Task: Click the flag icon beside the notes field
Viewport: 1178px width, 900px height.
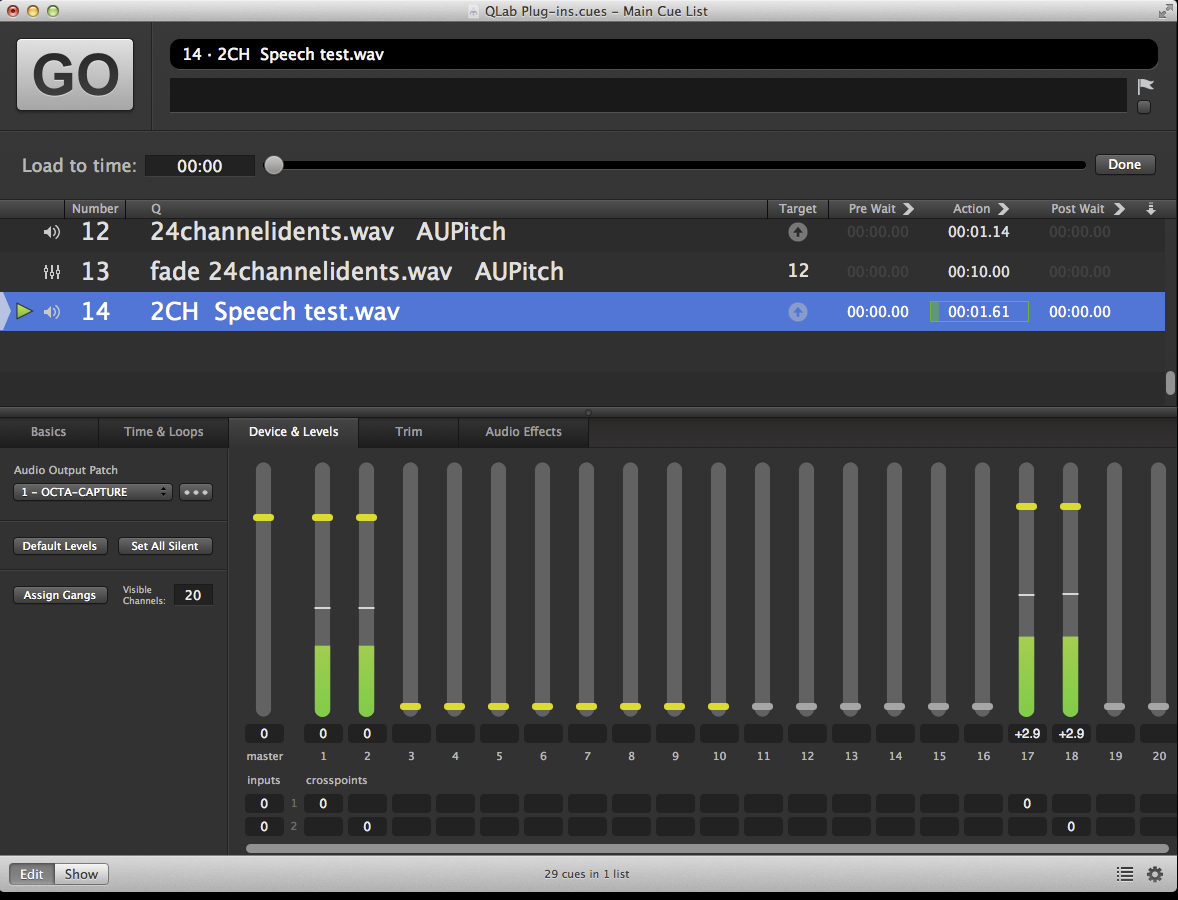Action: click(1145, 87)
